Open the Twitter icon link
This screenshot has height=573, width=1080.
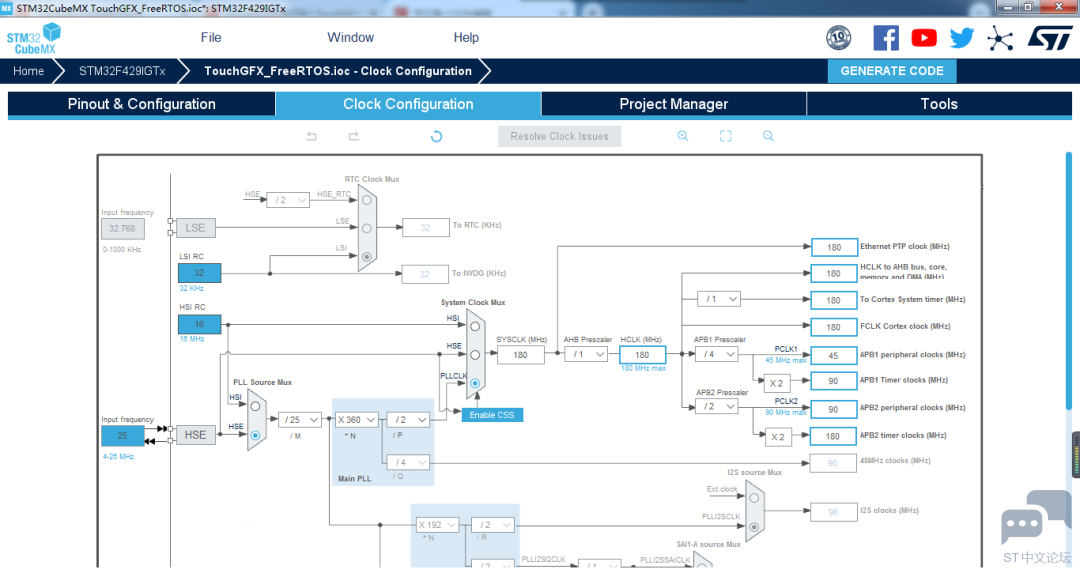click(x=962, y=38)
